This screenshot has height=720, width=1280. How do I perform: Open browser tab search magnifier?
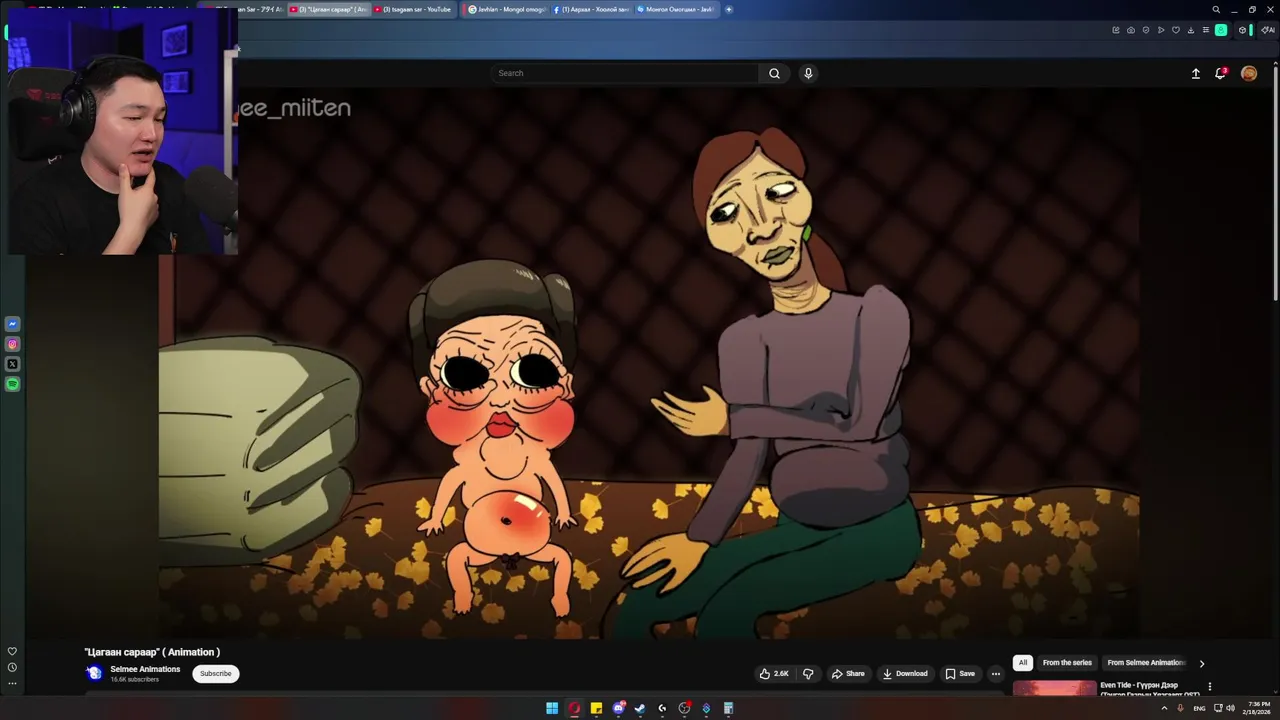coord(1216,10)
